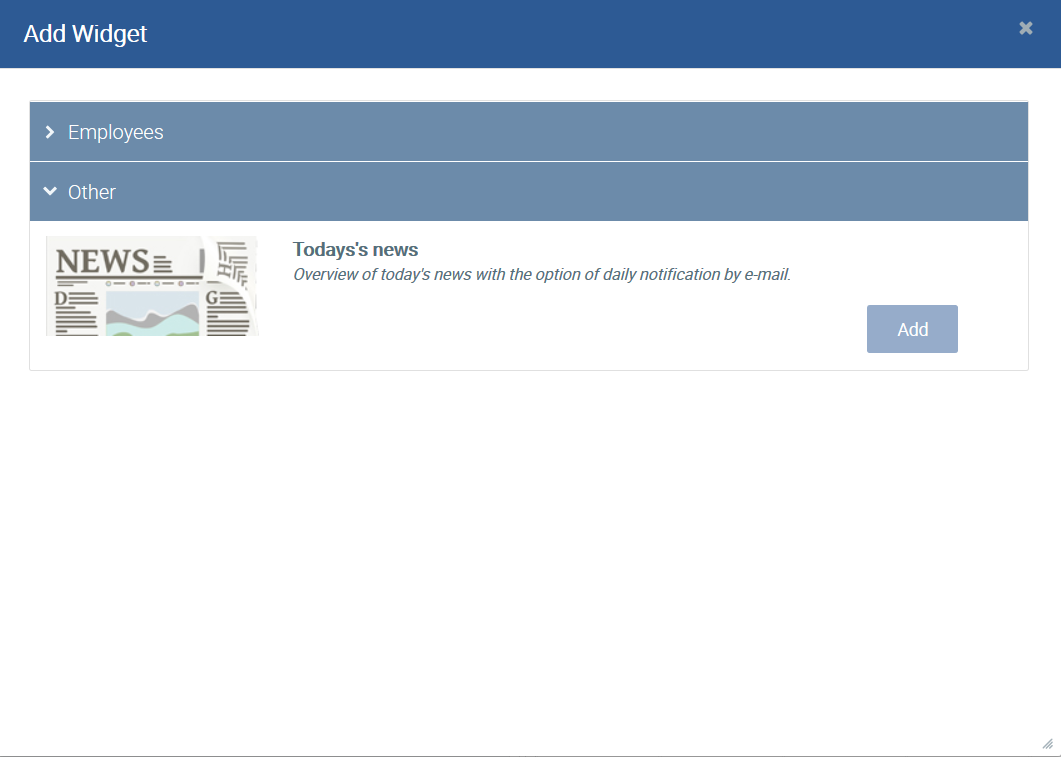The width and height of the screenshot is (1061, 757).
Task: Select the Todays's news widget title
Action: [x=355, y=250]
